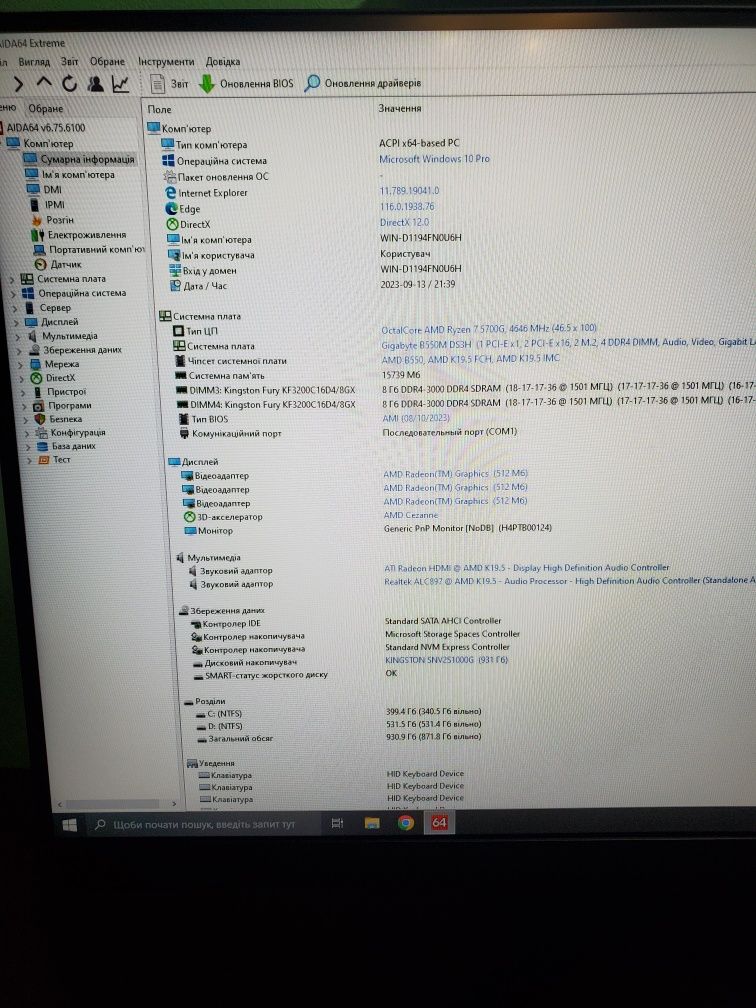Expand the Пристрої tree node
The width and height of the screenshot is (756, 1008).
tap(23, 392)
